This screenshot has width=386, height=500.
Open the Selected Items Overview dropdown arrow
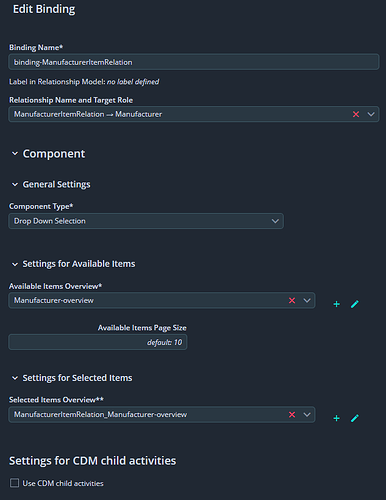[x=307, y=415]
